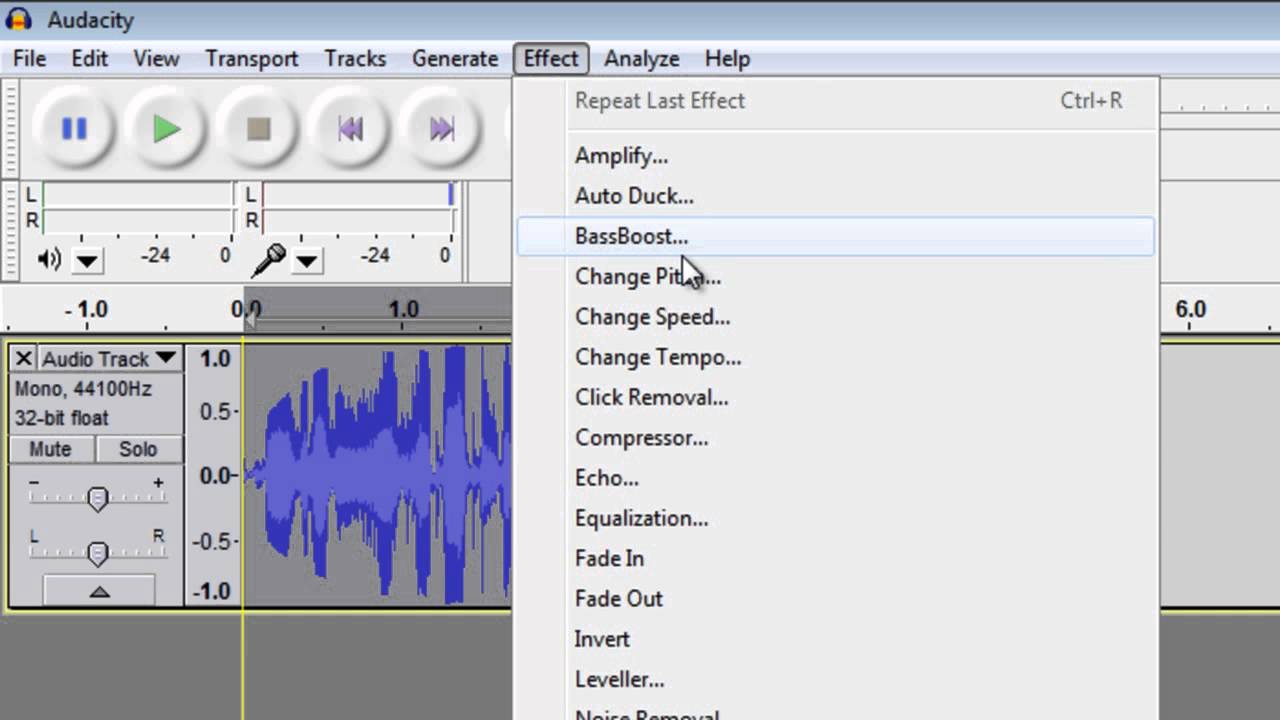Click Skip to End button
The width and height of the screenshot is (1280, 720).
(x=442, y=129)
